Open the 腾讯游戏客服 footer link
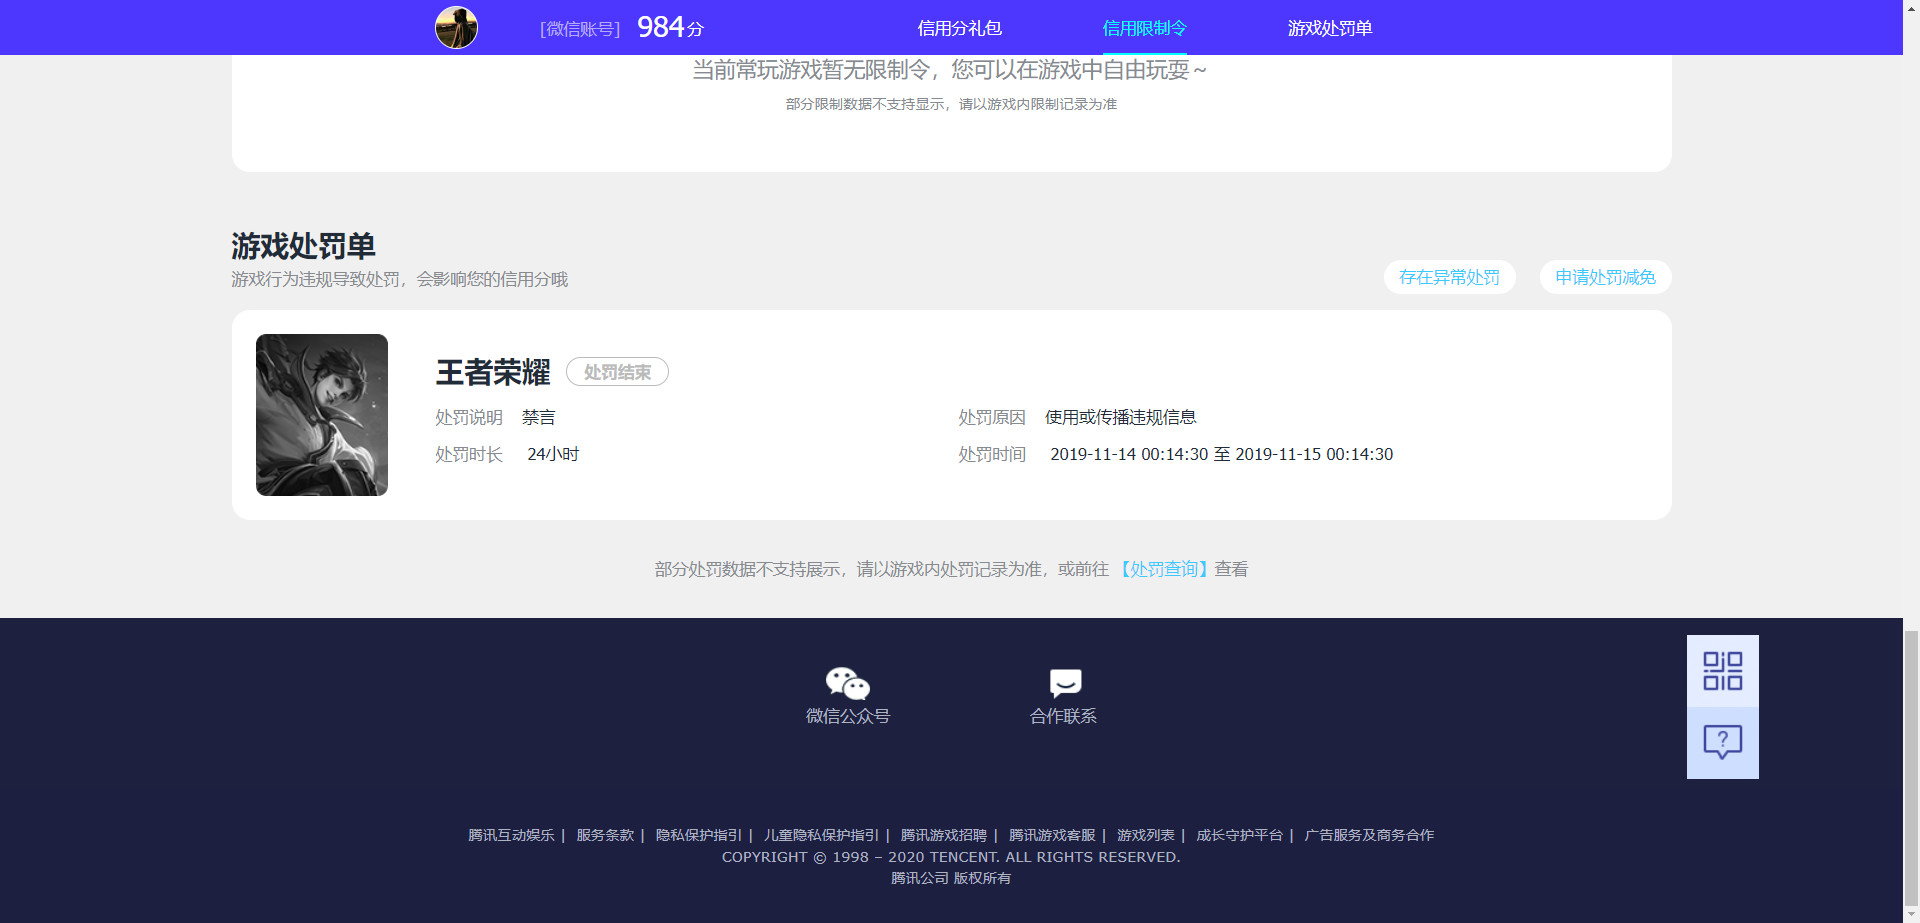 1052,835
